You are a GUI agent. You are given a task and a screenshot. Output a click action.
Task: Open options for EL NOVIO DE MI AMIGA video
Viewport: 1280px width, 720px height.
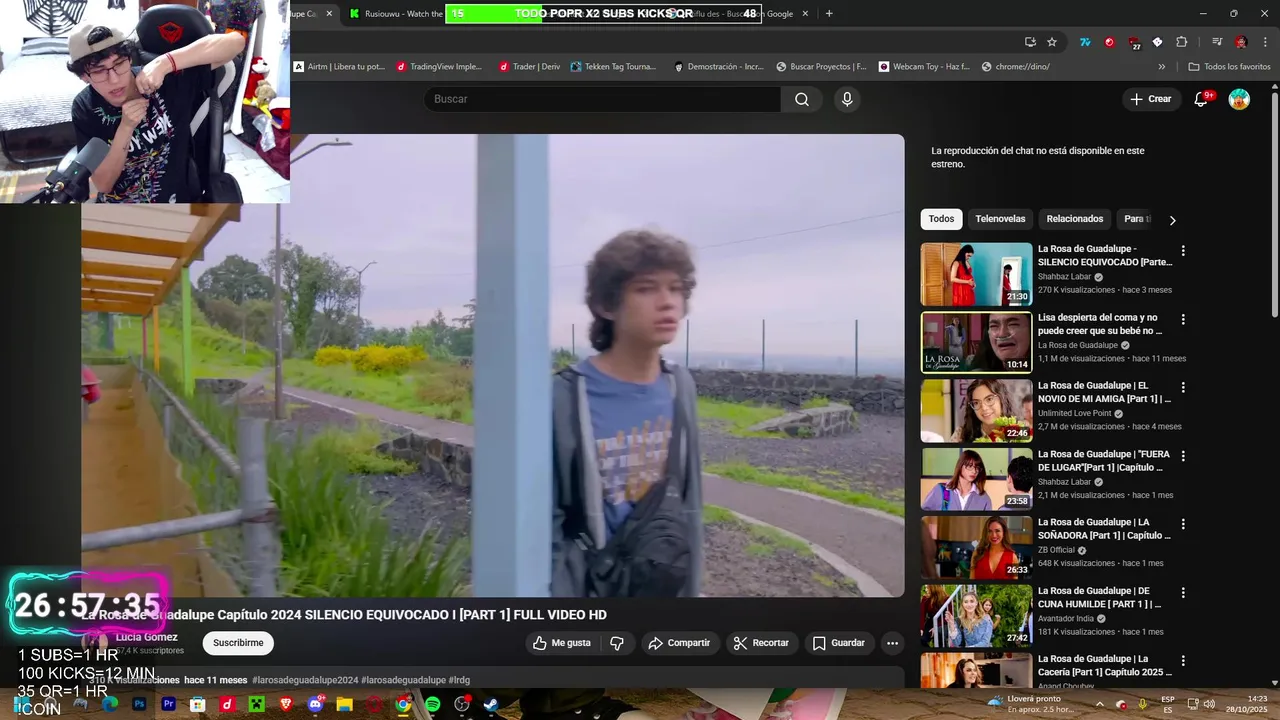1183,387
